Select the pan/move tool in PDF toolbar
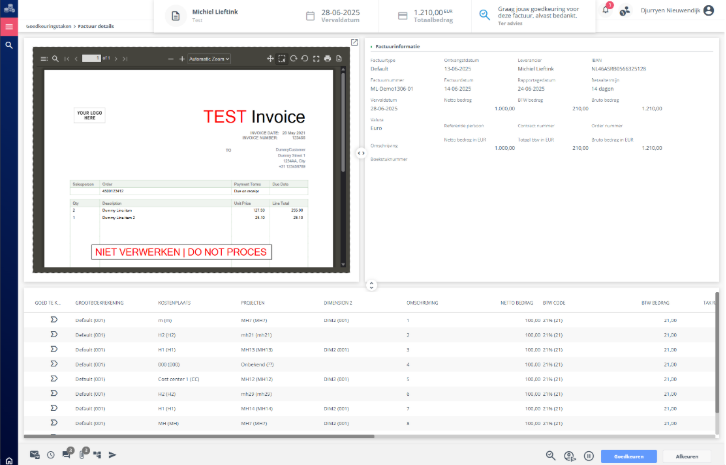The image size is (726, 465). point(270,58)
